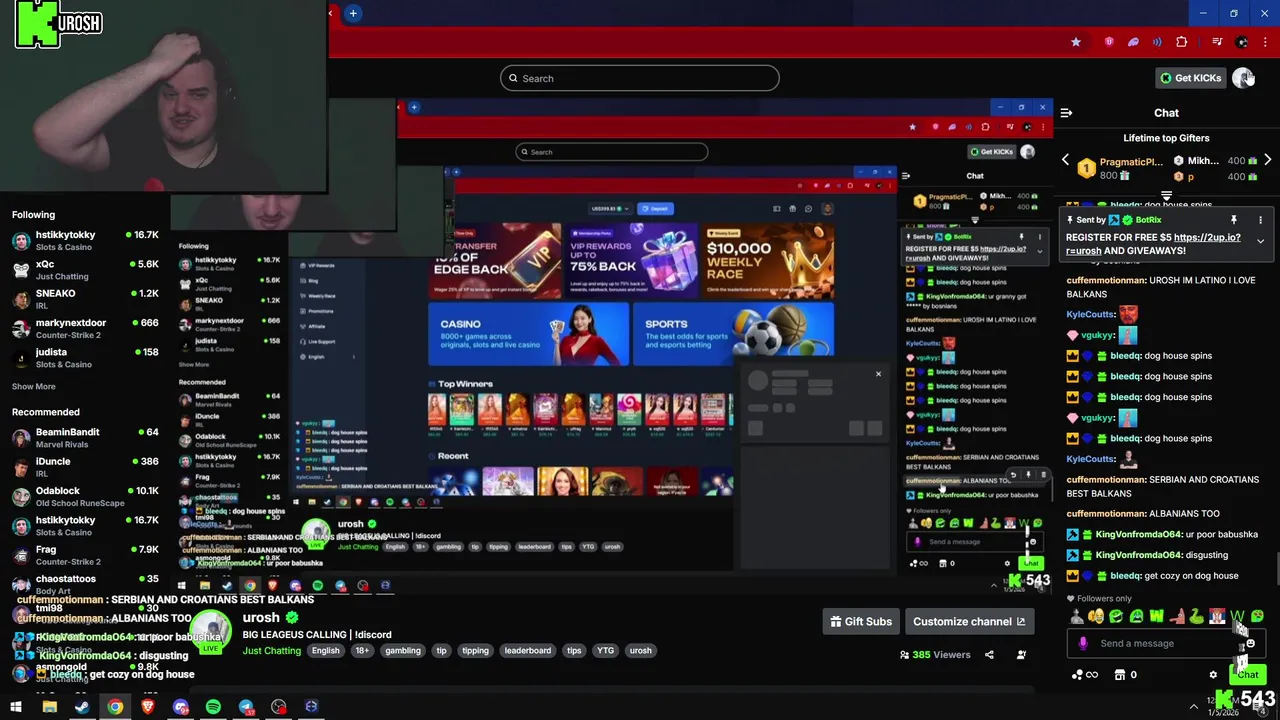Open OBS Studio from the taskbar

pyautogui.click(x=279, y=707)
